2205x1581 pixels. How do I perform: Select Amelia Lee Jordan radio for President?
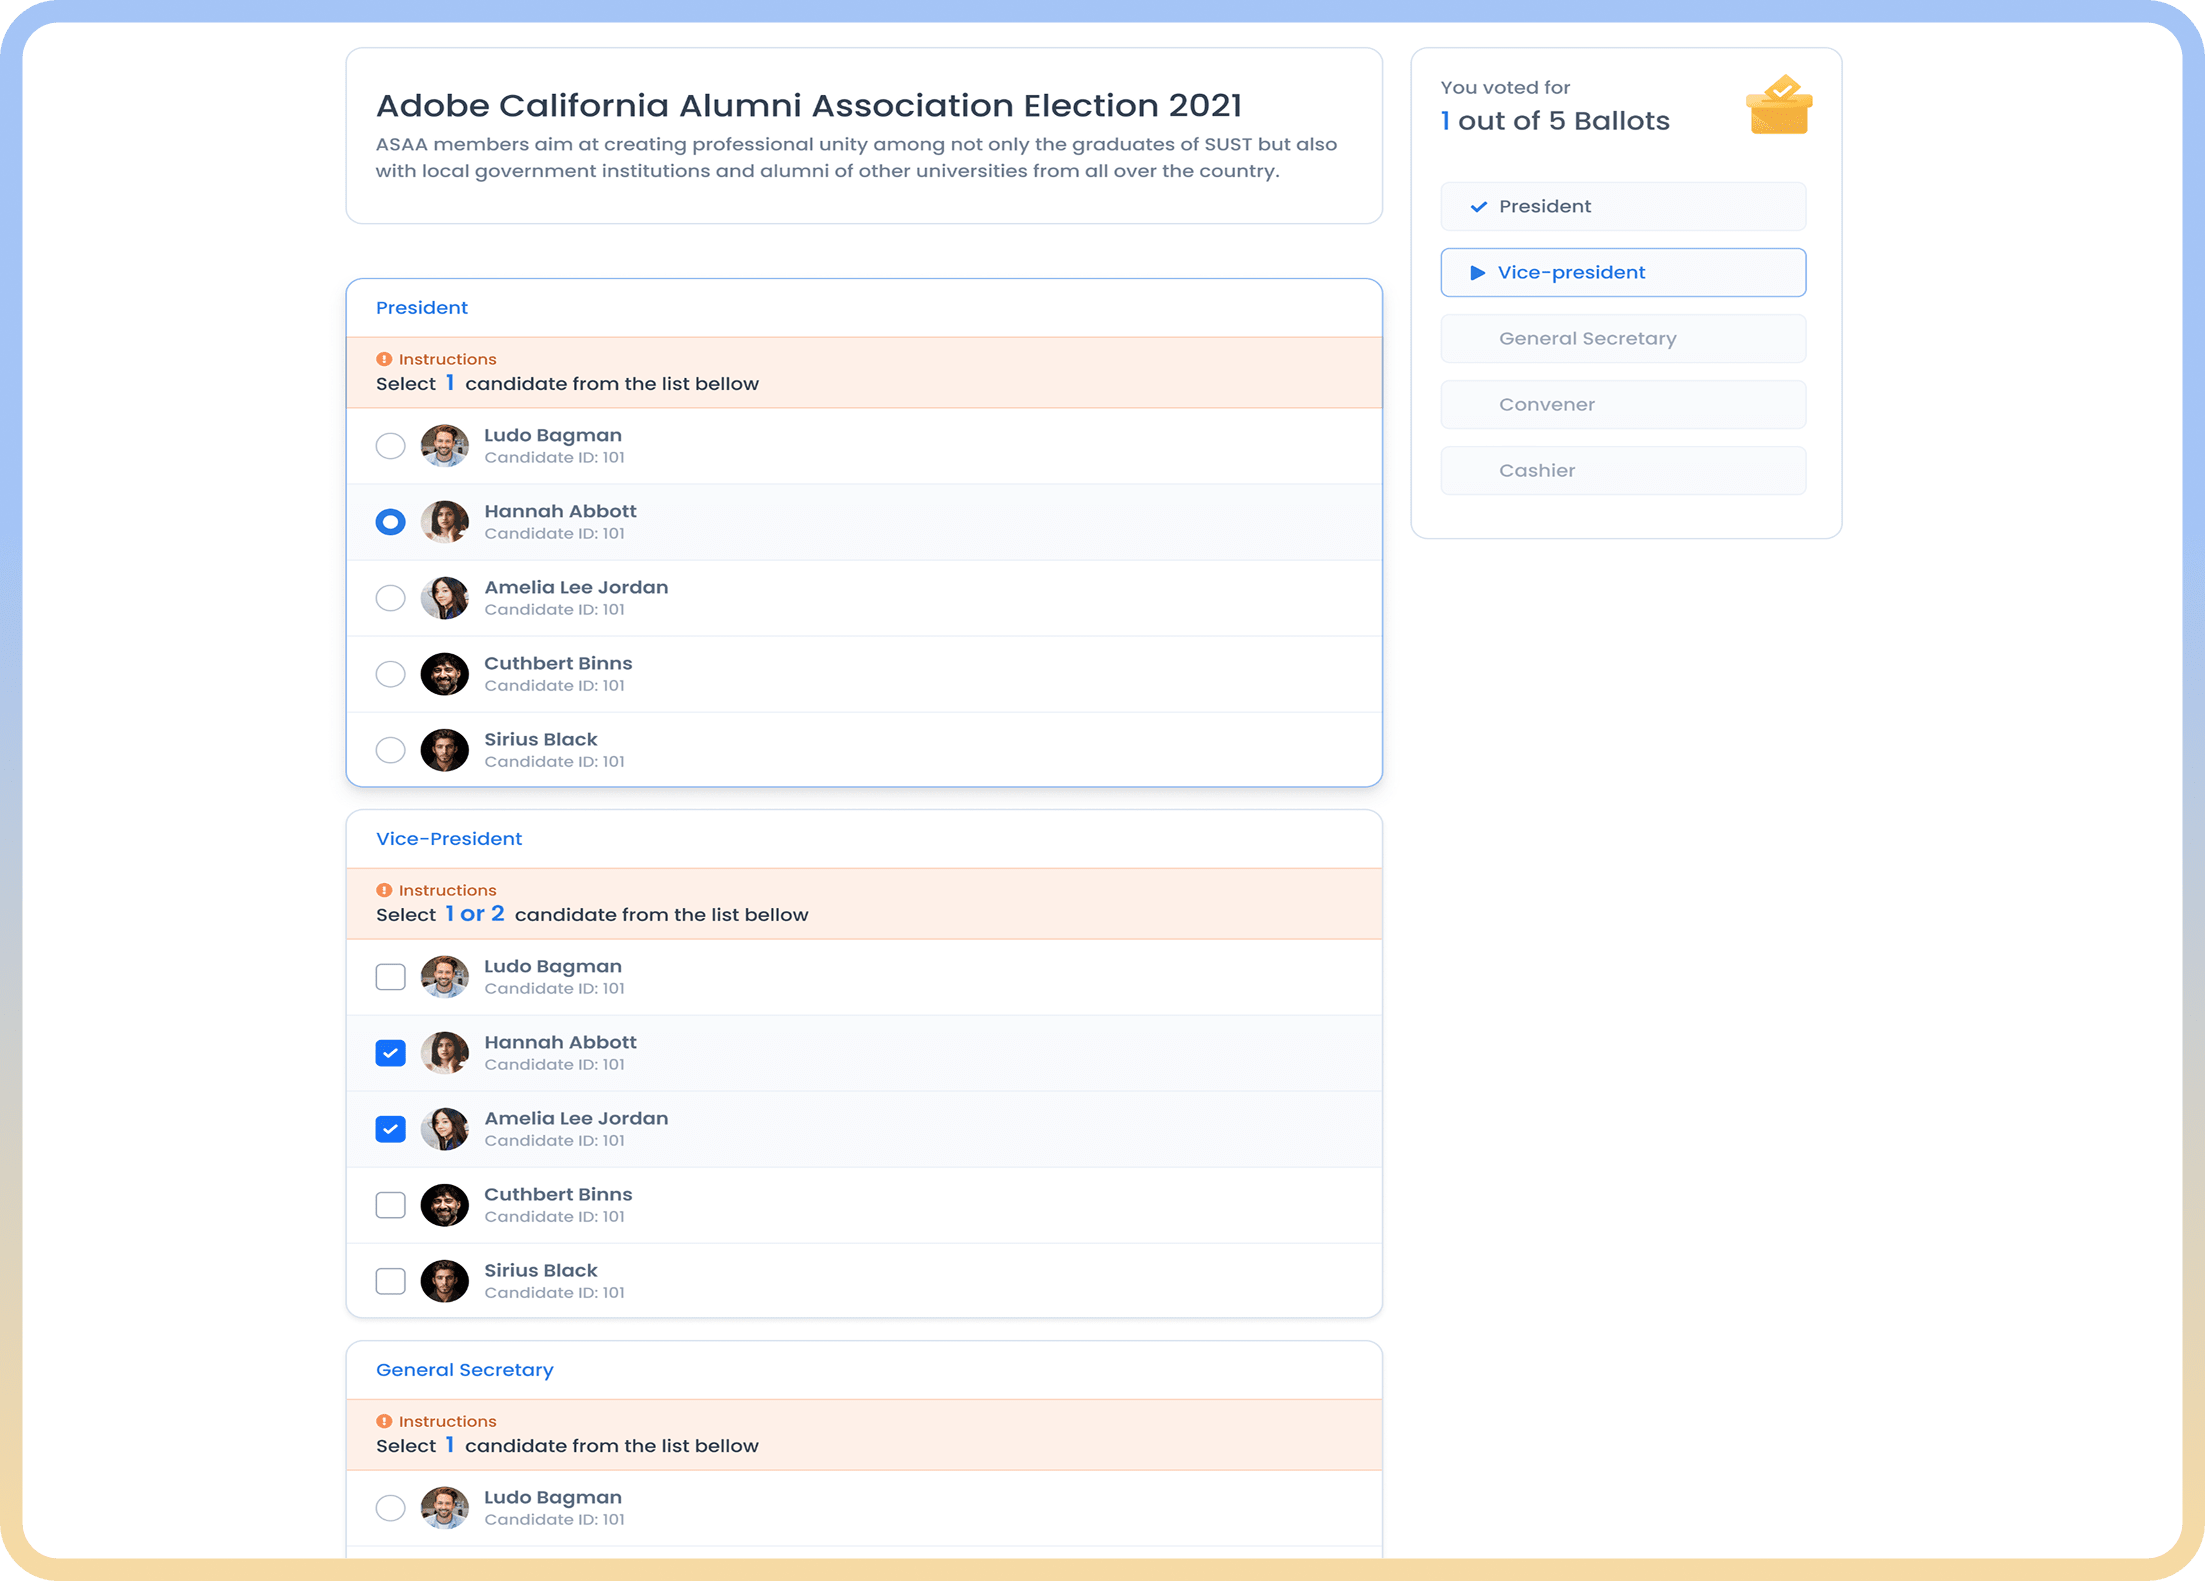[390, 598]
